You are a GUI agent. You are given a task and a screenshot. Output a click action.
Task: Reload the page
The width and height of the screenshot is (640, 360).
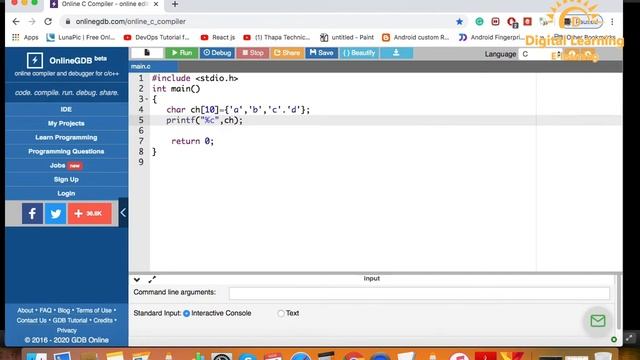48,22
